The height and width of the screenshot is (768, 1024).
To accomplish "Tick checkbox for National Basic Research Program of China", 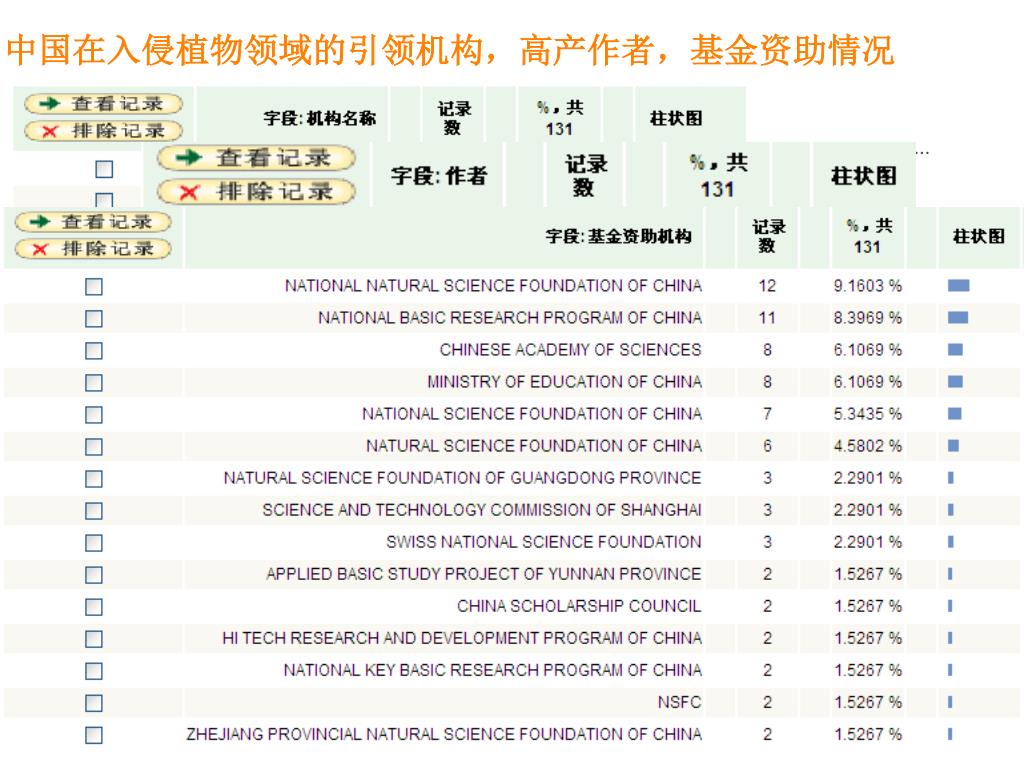I will point(94,318).
